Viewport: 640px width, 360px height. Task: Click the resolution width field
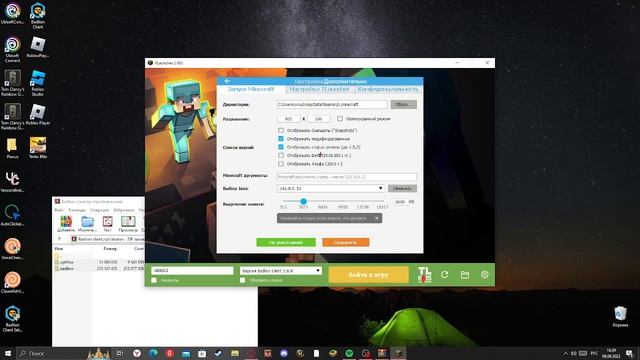[x=289, y=119]
